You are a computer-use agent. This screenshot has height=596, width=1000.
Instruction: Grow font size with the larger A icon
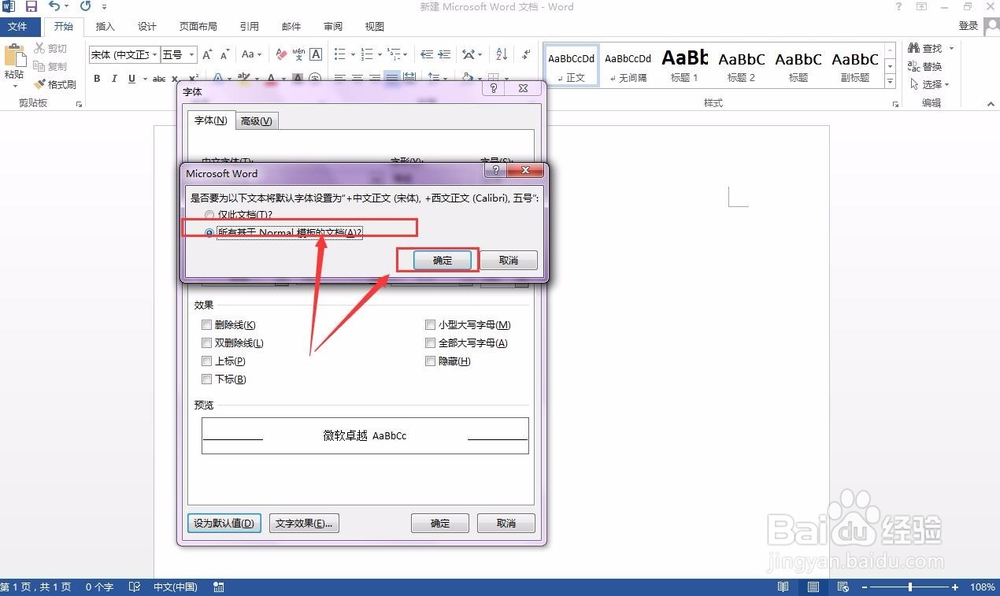(x=207, y=55)
